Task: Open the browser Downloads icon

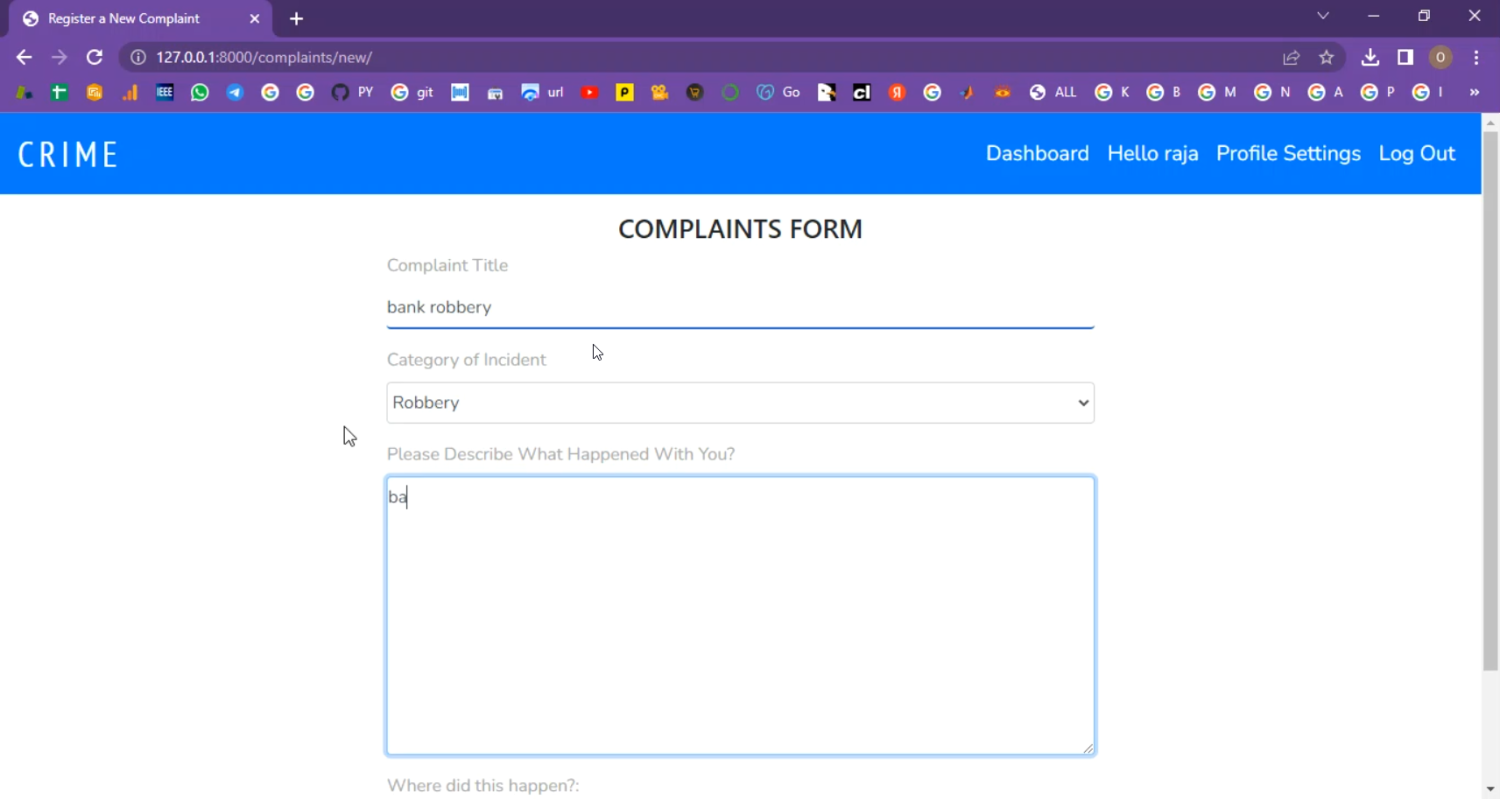Action: click(x=1370, y=57)
